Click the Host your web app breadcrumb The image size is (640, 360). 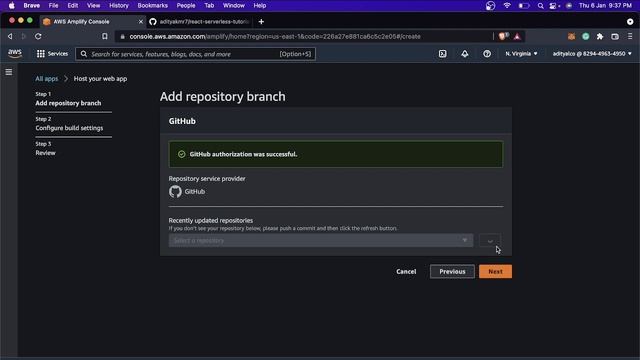[x=100, y=79]
